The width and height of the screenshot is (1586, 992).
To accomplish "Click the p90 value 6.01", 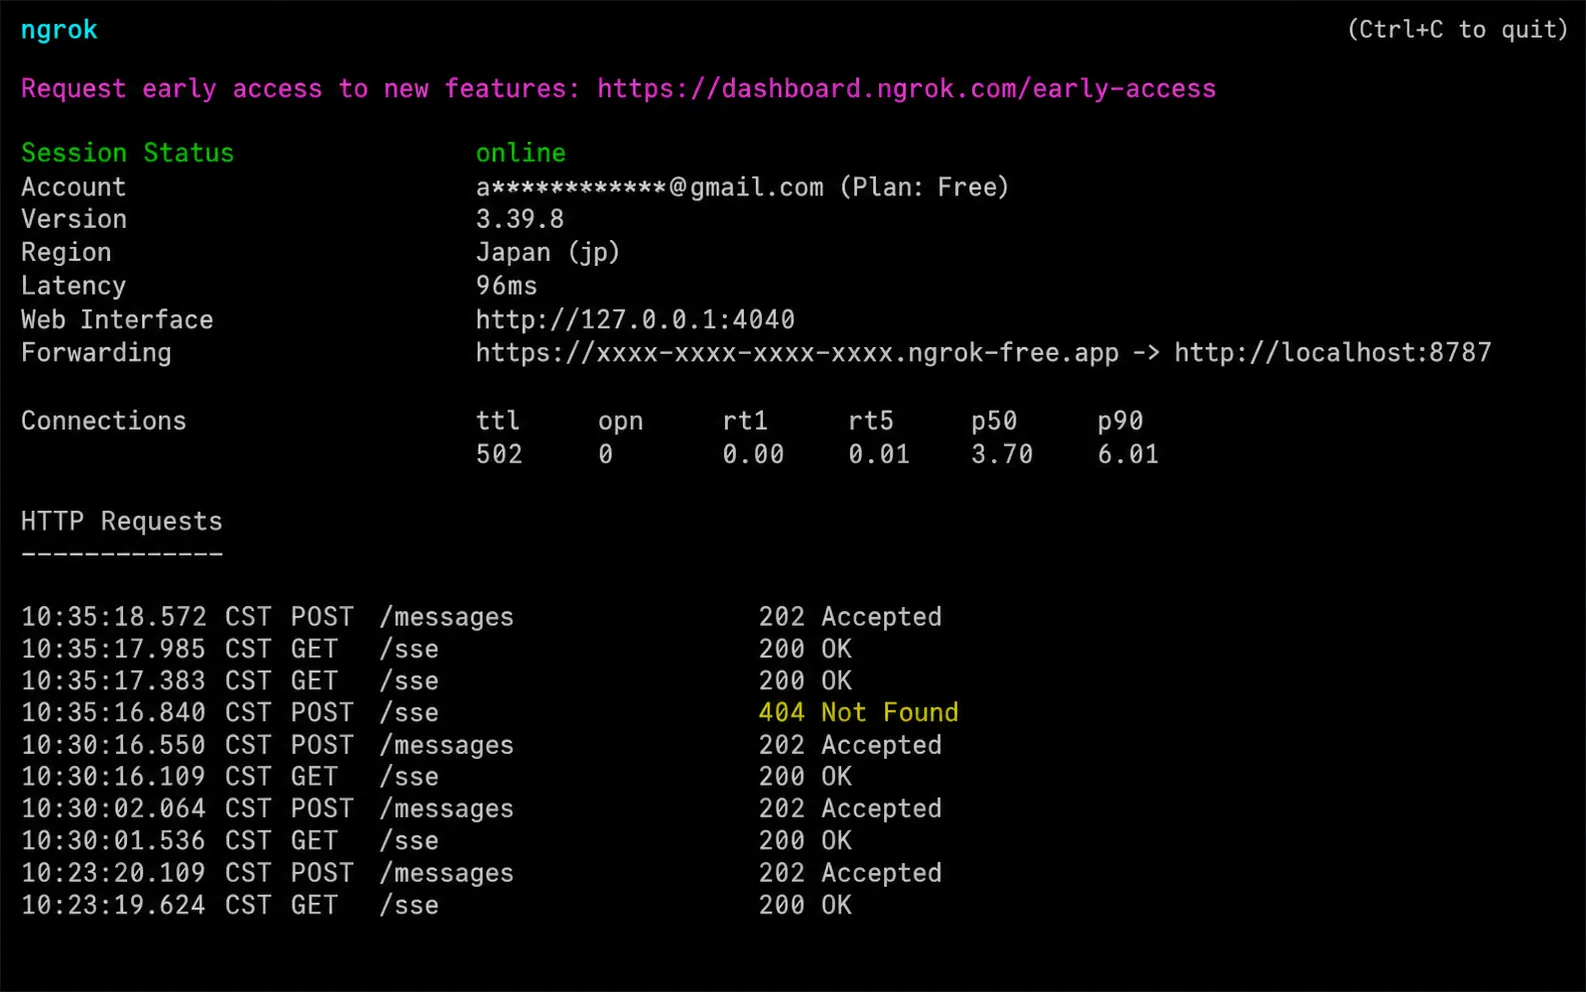I will click(1128, 455).
